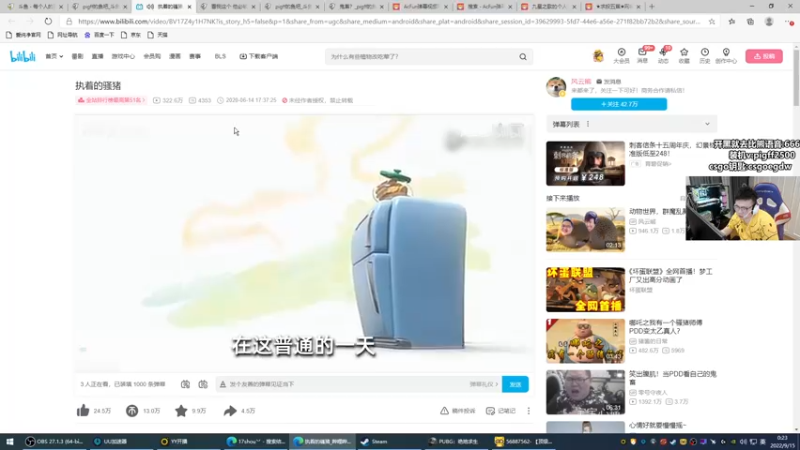Open the 大会员 icon in header

[x=621, y=56]
